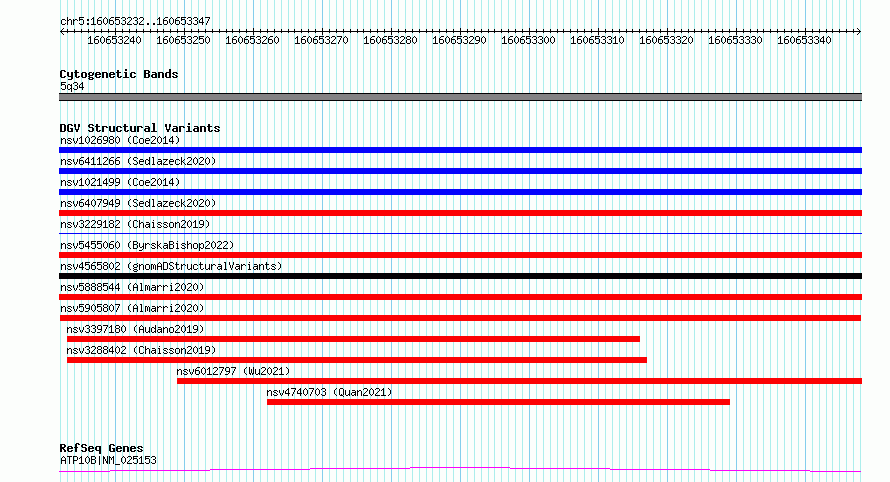The width and height of the screenshot is (890, 482).
Task: Select the blue bar under nsv6411266
Action: tap(460, 171)
